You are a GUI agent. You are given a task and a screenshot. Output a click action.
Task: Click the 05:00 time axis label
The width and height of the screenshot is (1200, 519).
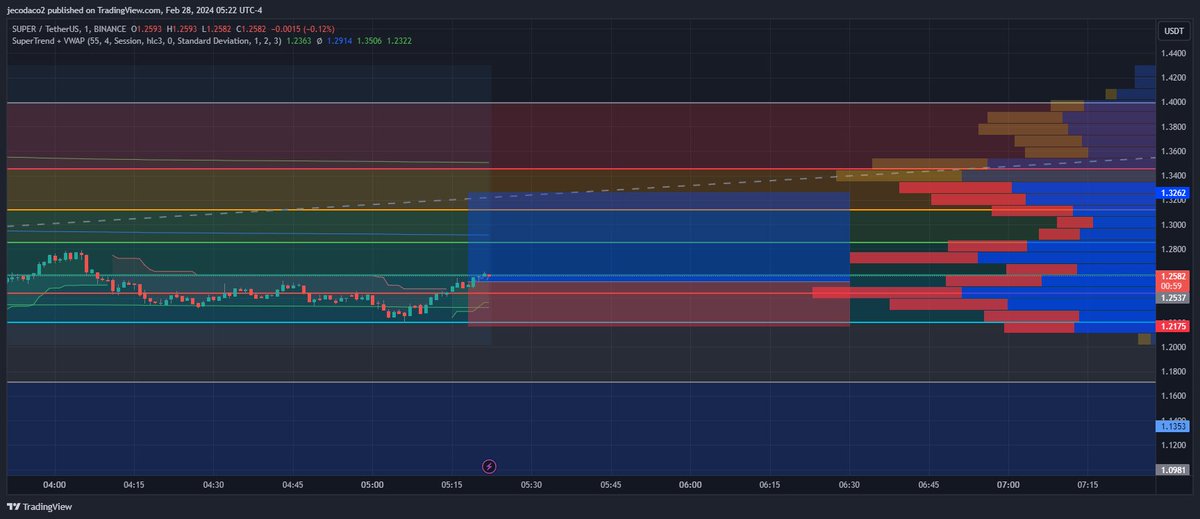tap(372, 485)
